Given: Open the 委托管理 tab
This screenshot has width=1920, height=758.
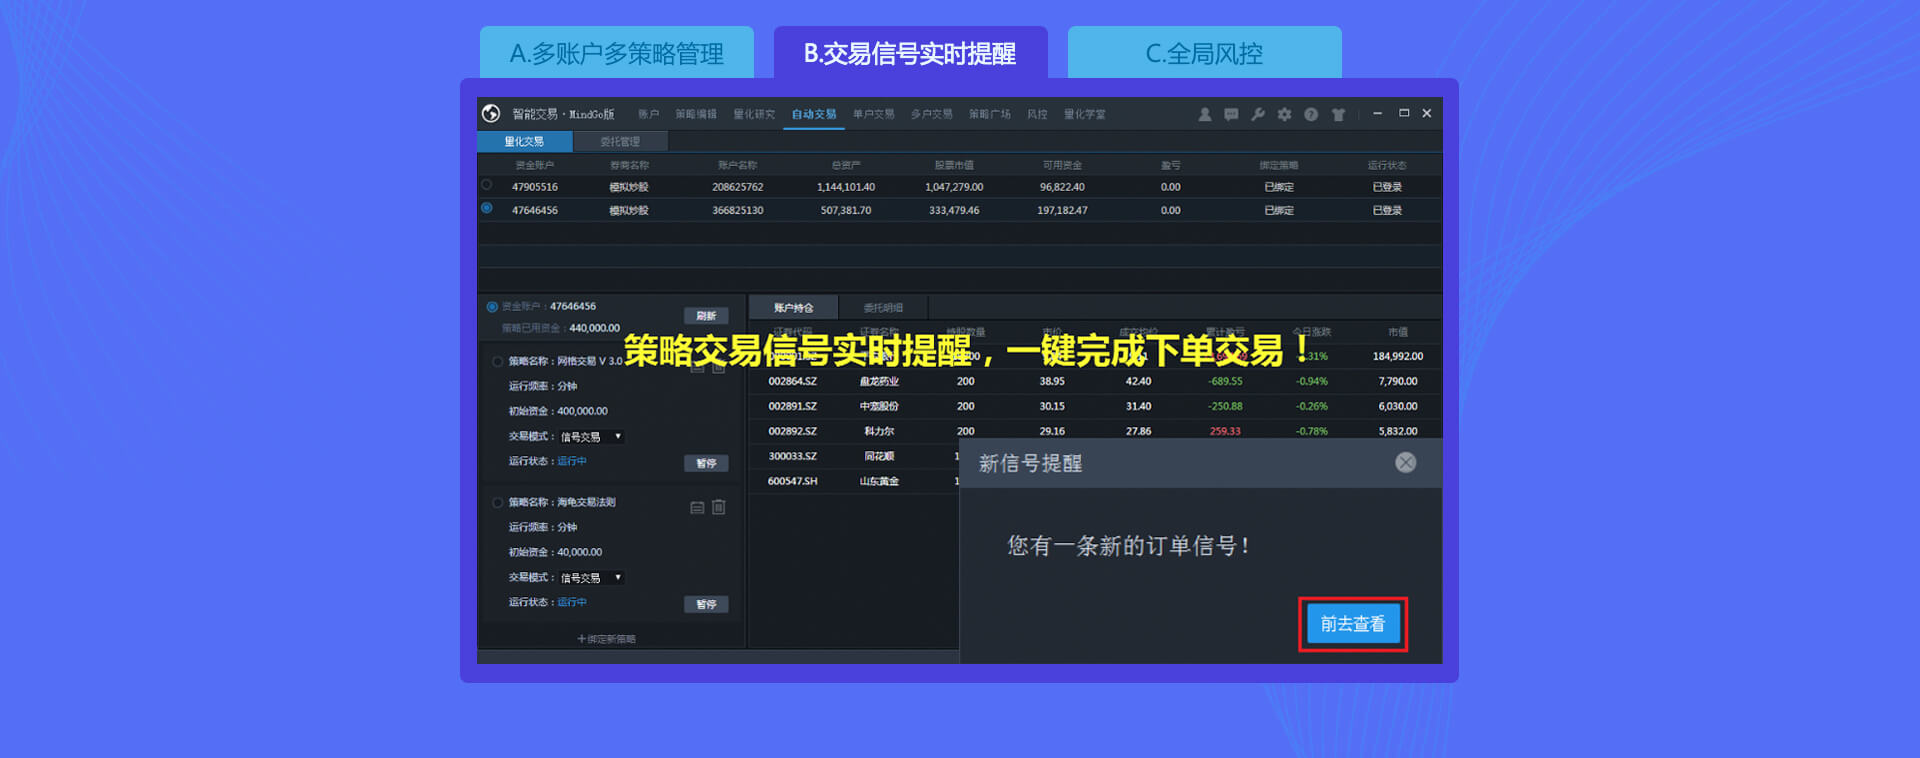Looking at the screenshot, I should [620, 142].
